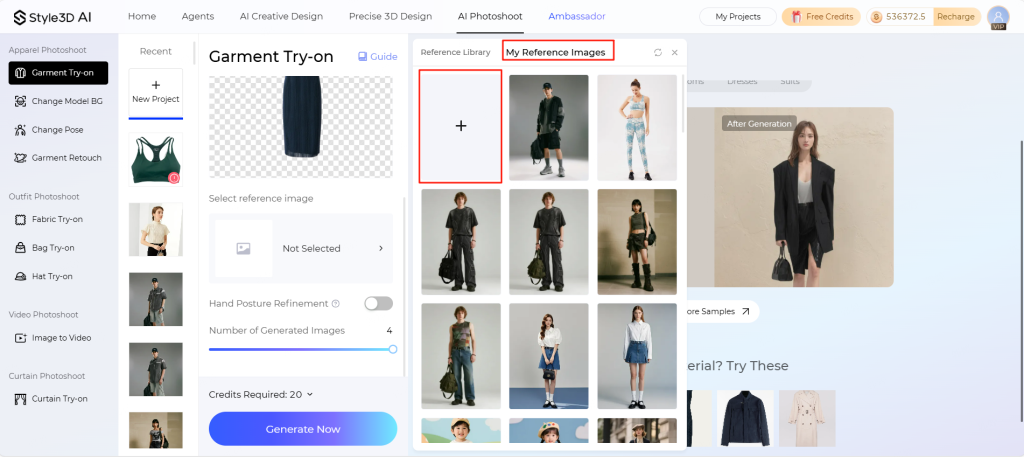This screenshot has width=1024, height=457.
Task: Click the reference panel scrollbar
Action: pyautogui.click(x=683, y=104)
